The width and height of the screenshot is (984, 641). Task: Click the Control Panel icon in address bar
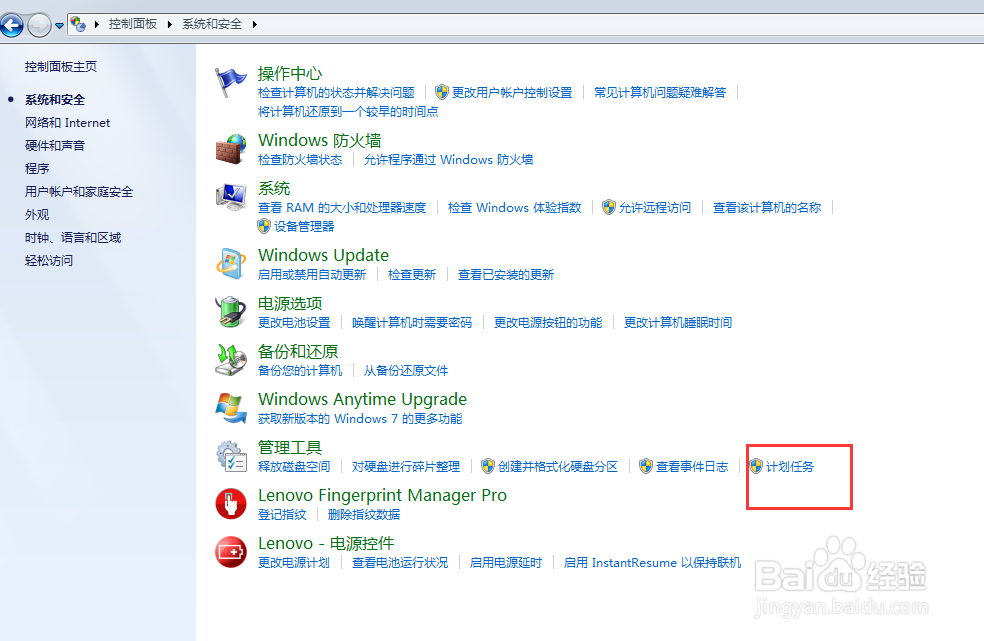point(78,24)
